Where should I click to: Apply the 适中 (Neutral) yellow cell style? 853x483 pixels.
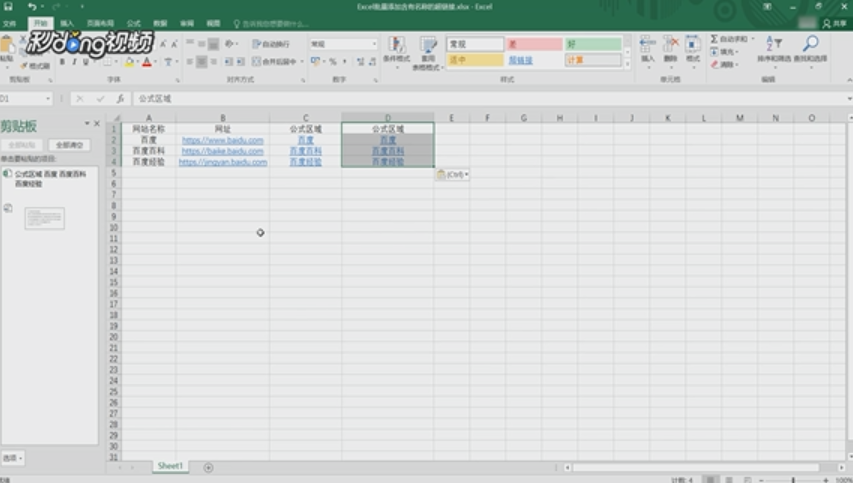475,60
